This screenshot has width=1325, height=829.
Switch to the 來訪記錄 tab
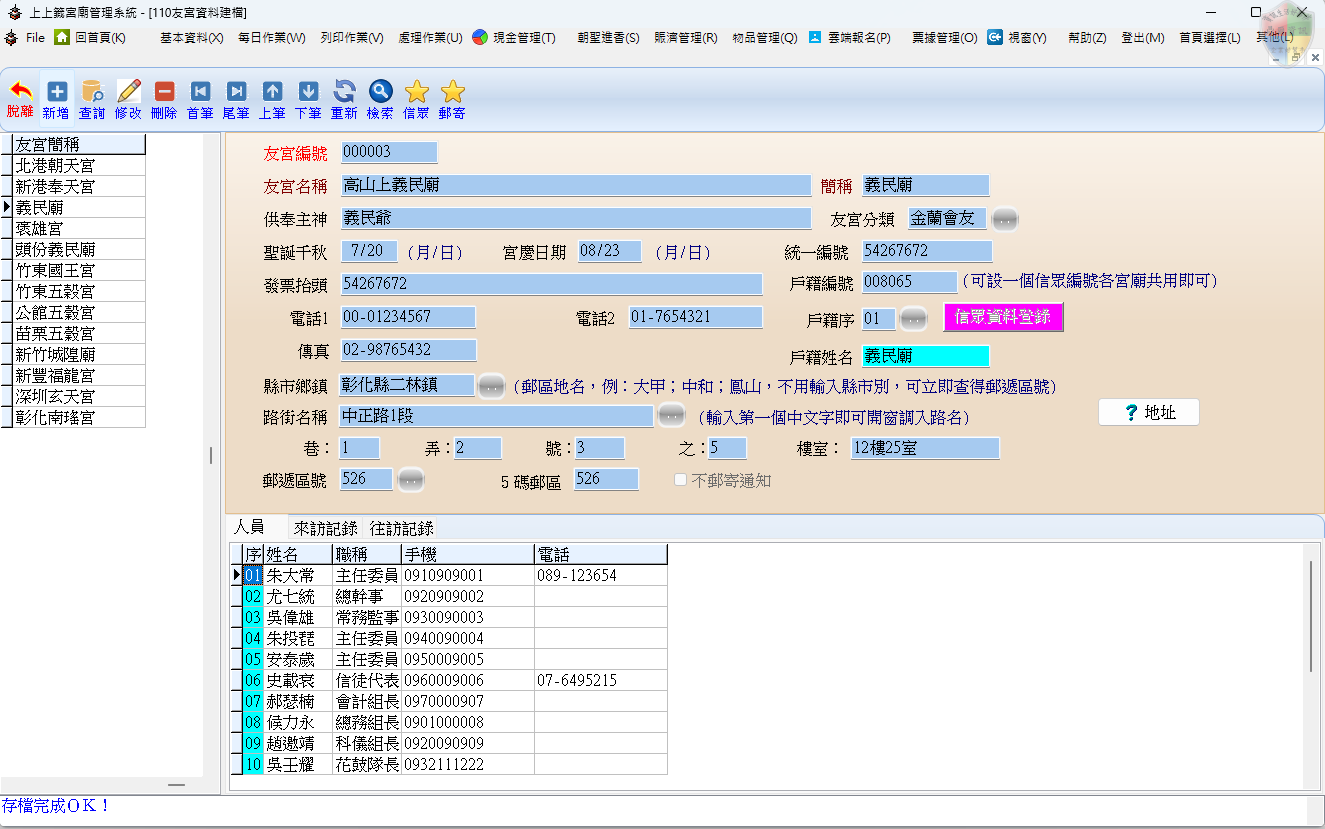(x=325, y=528)
